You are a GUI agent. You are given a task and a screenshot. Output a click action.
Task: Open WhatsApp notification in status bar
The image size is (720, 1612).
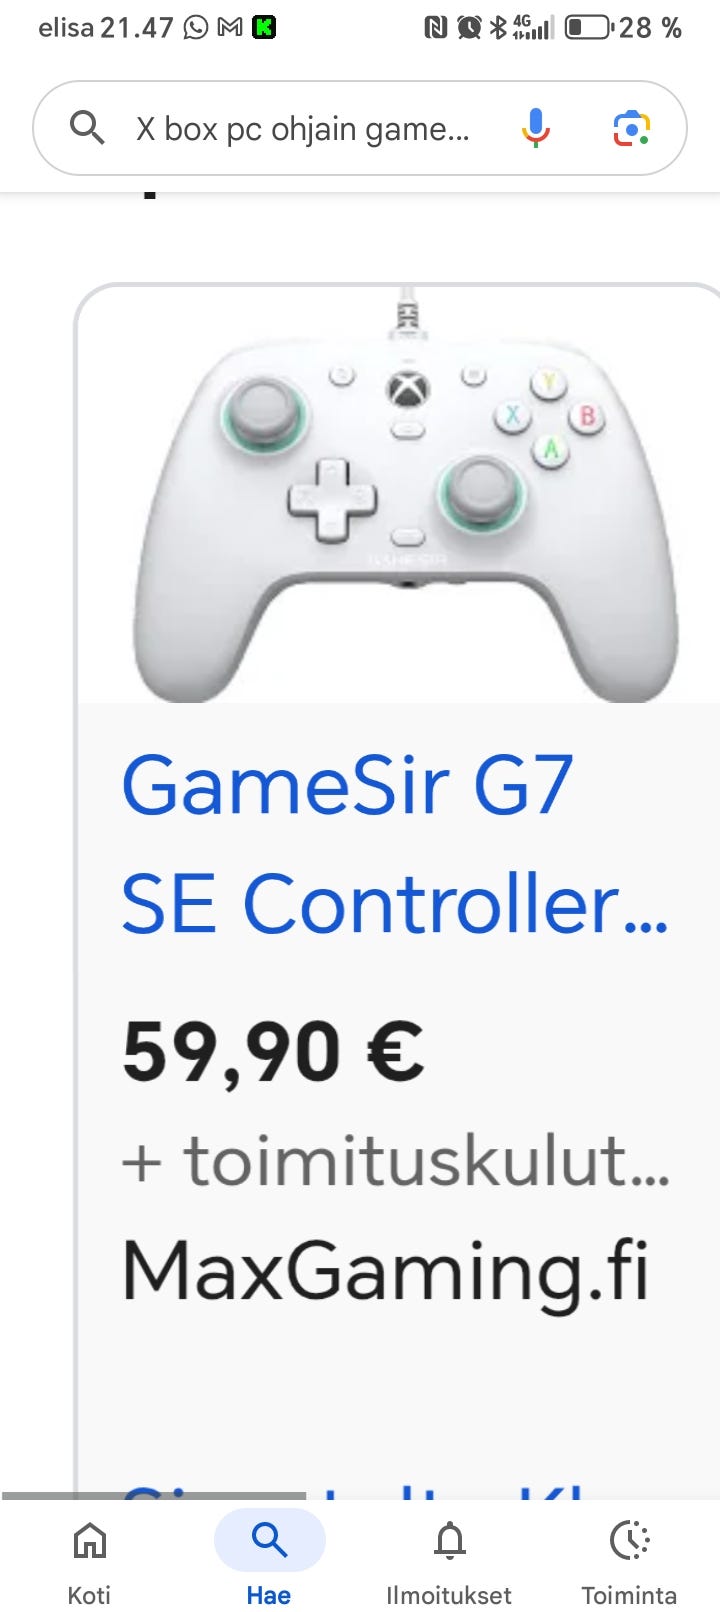[197, 27]
